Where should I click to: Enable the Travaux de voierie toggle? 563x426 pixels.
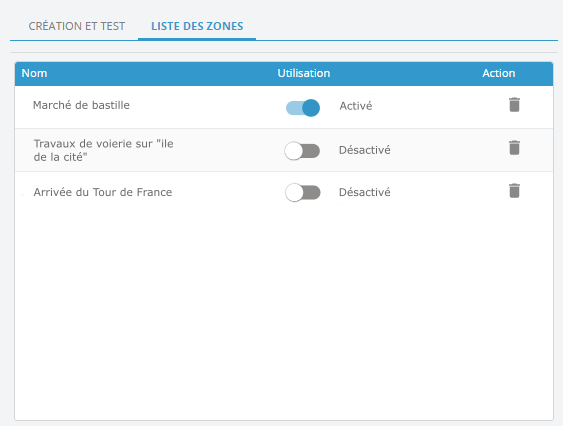302,151
